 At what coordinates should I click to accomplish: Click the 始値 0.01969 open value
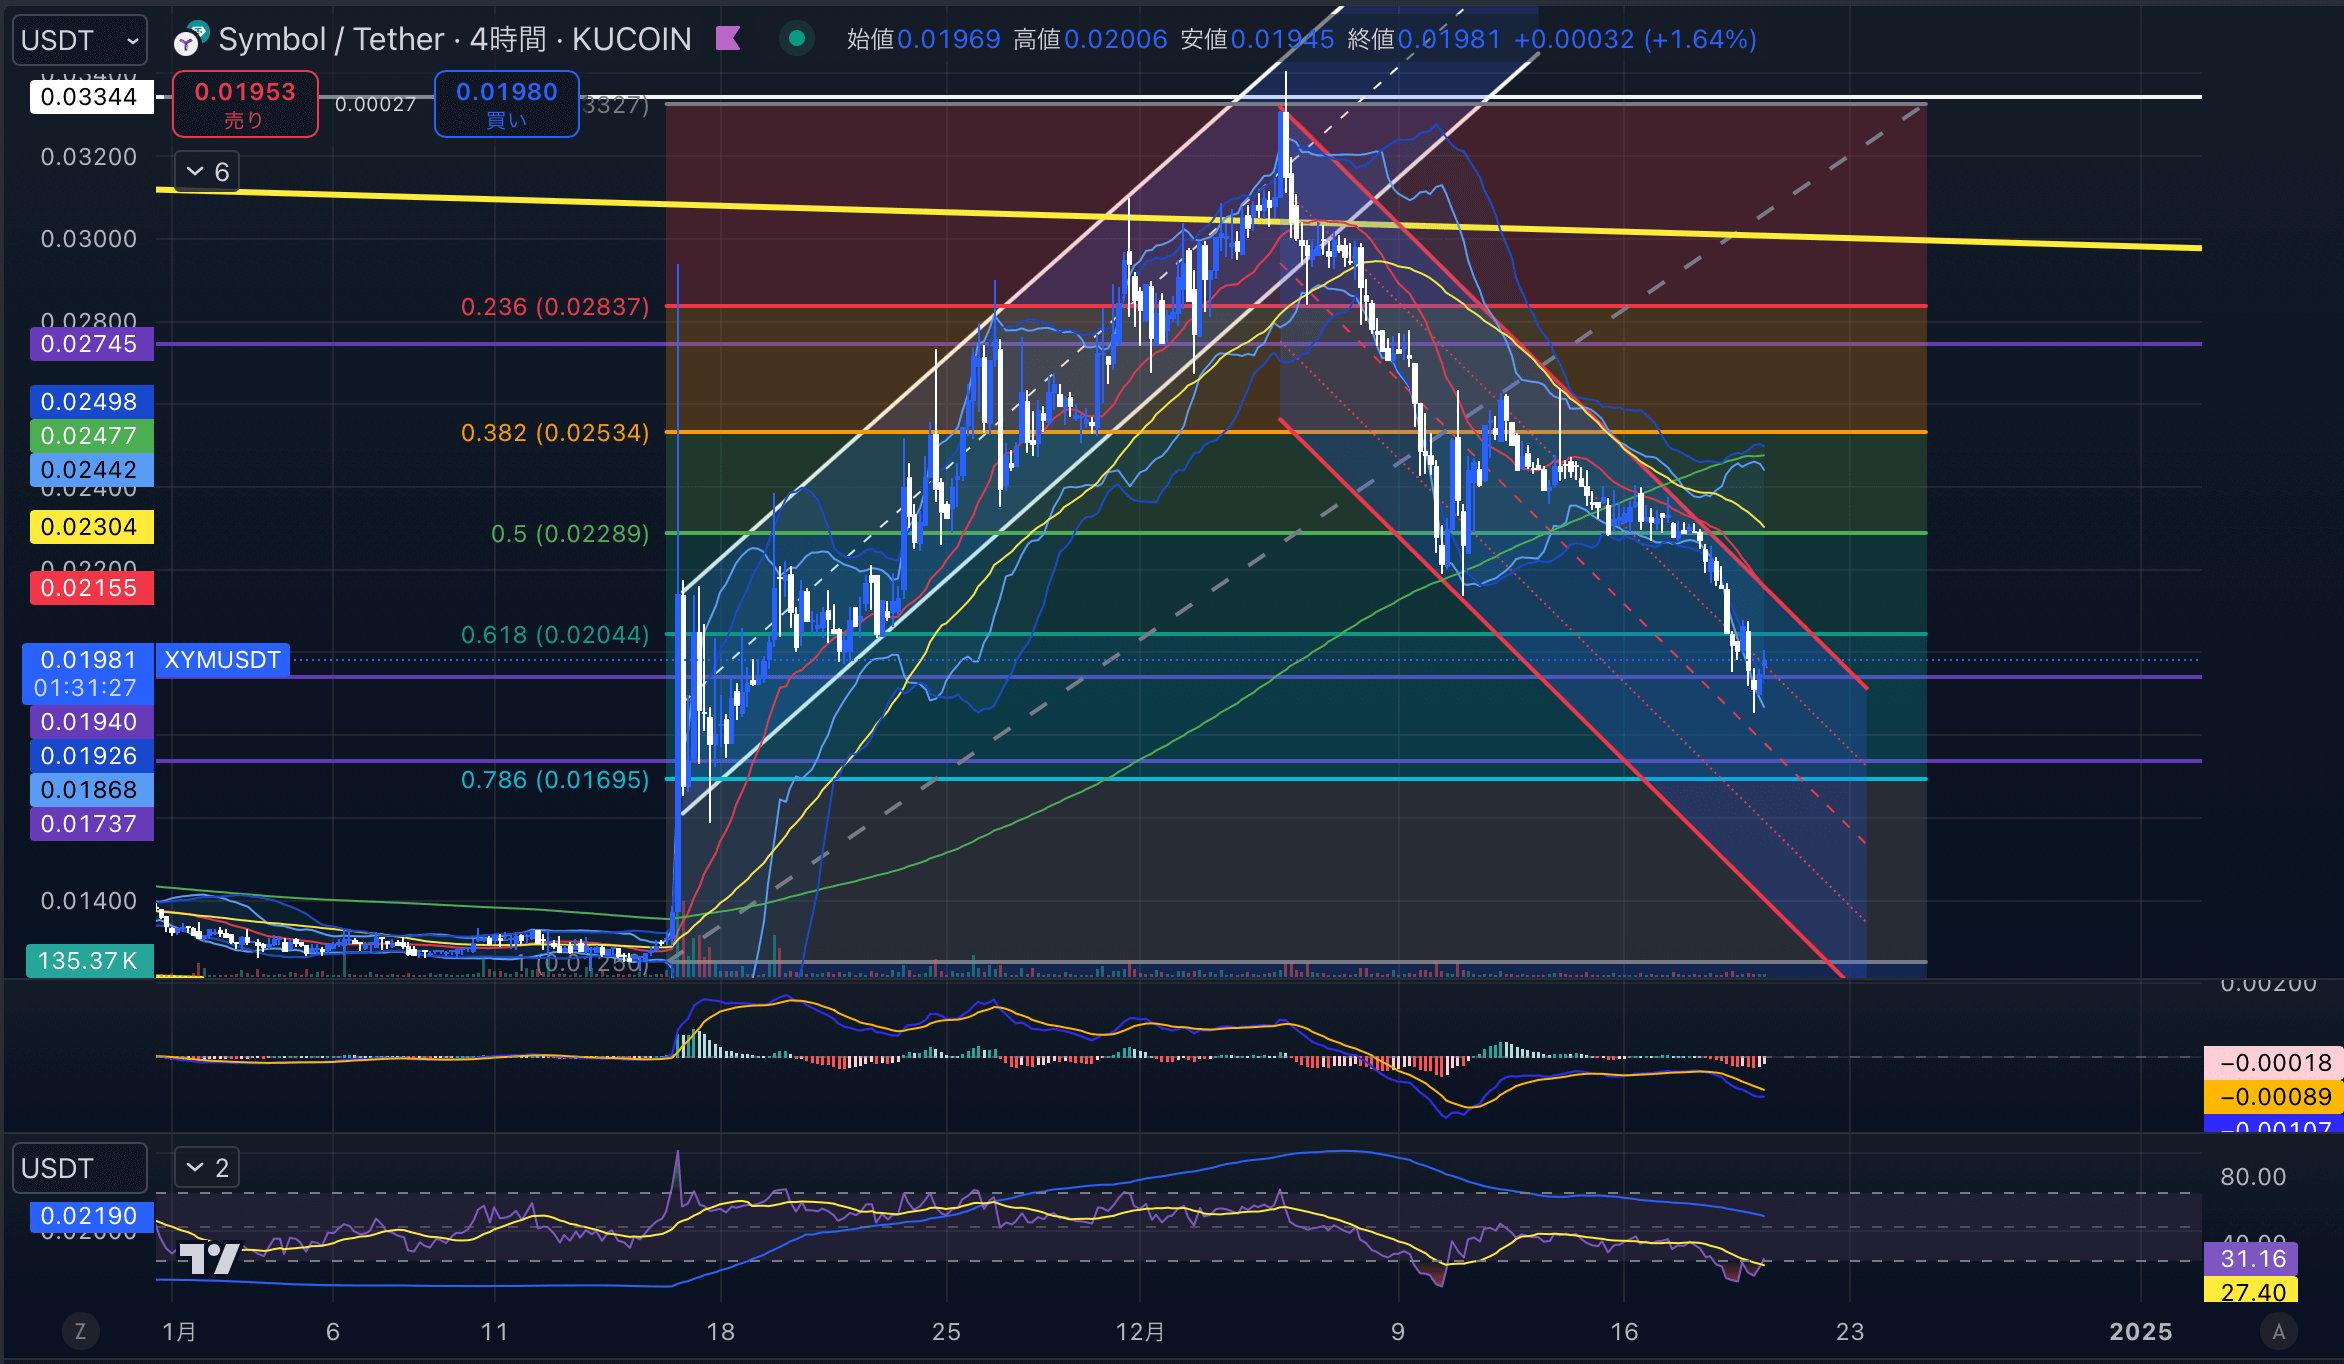(924, 39)
